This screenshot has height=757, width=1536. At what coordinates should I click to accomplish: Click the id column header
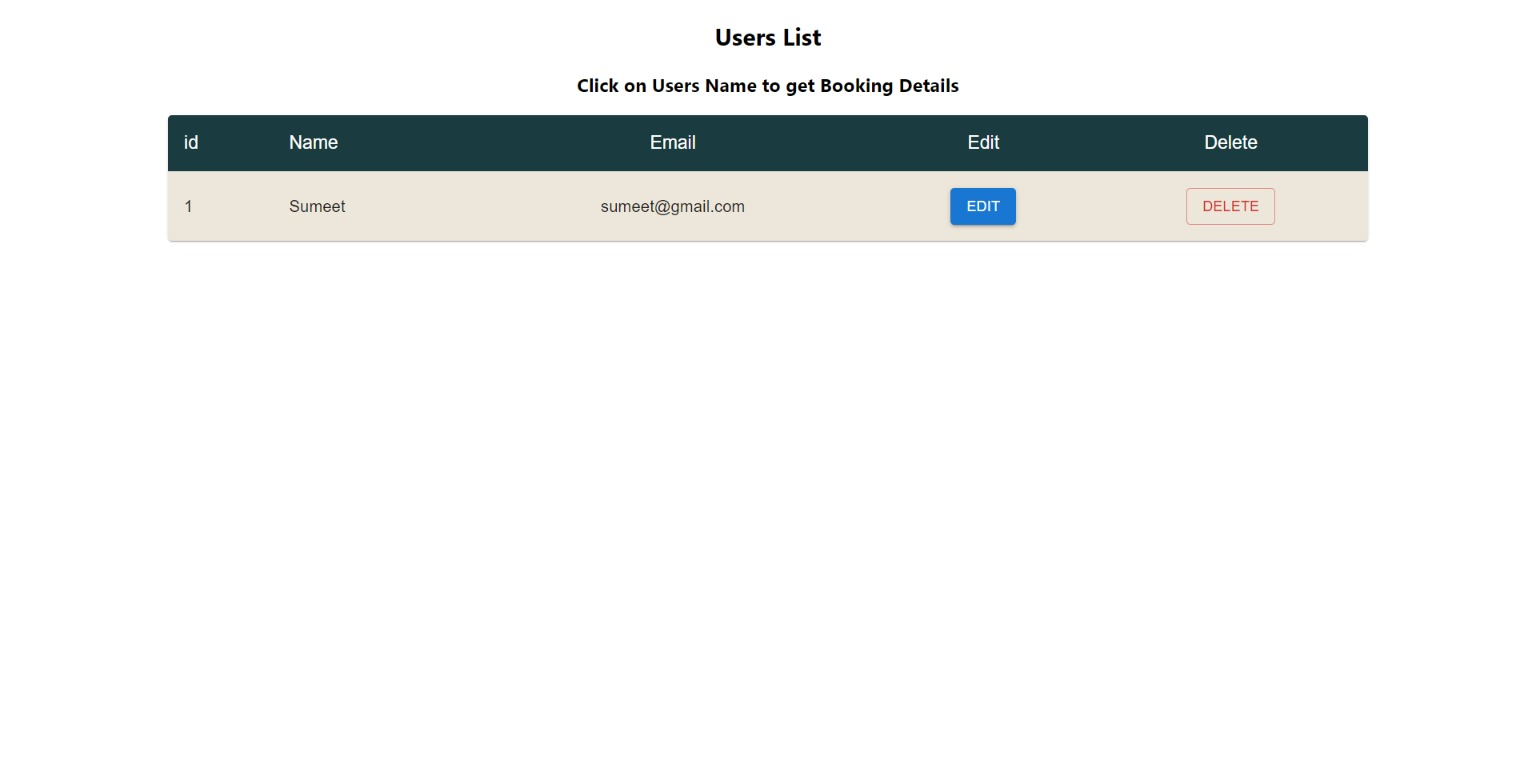(191, 142)
